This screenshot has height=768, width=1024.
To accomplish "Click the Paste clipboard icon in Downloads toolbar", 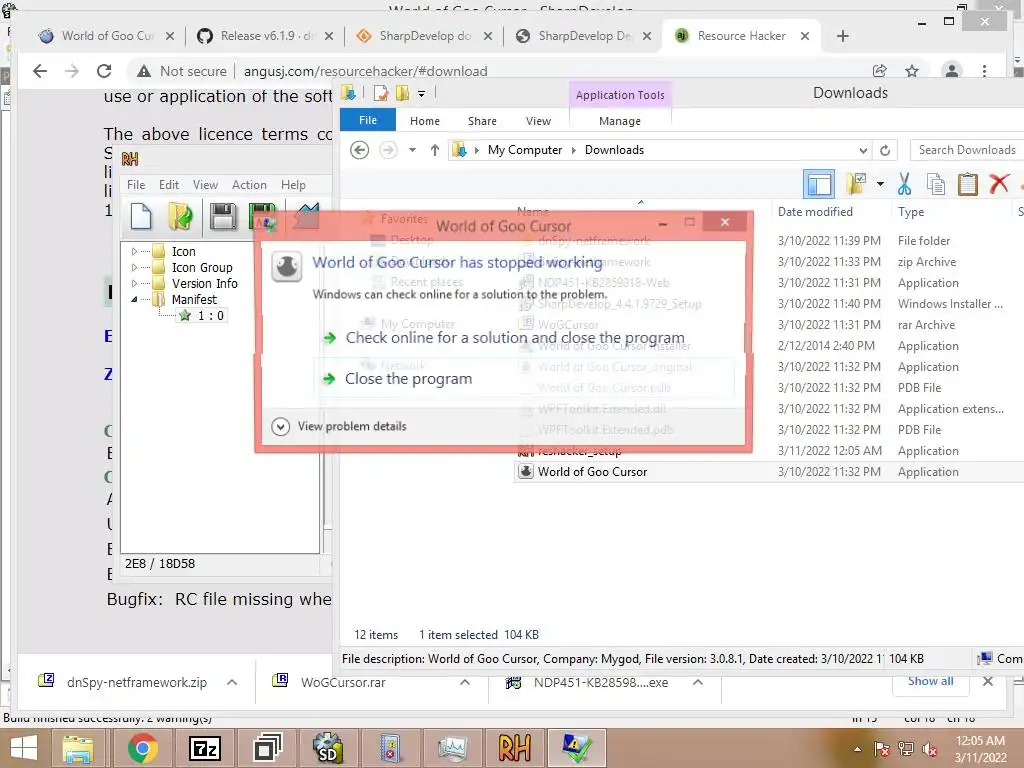I will tap(967, 184).
